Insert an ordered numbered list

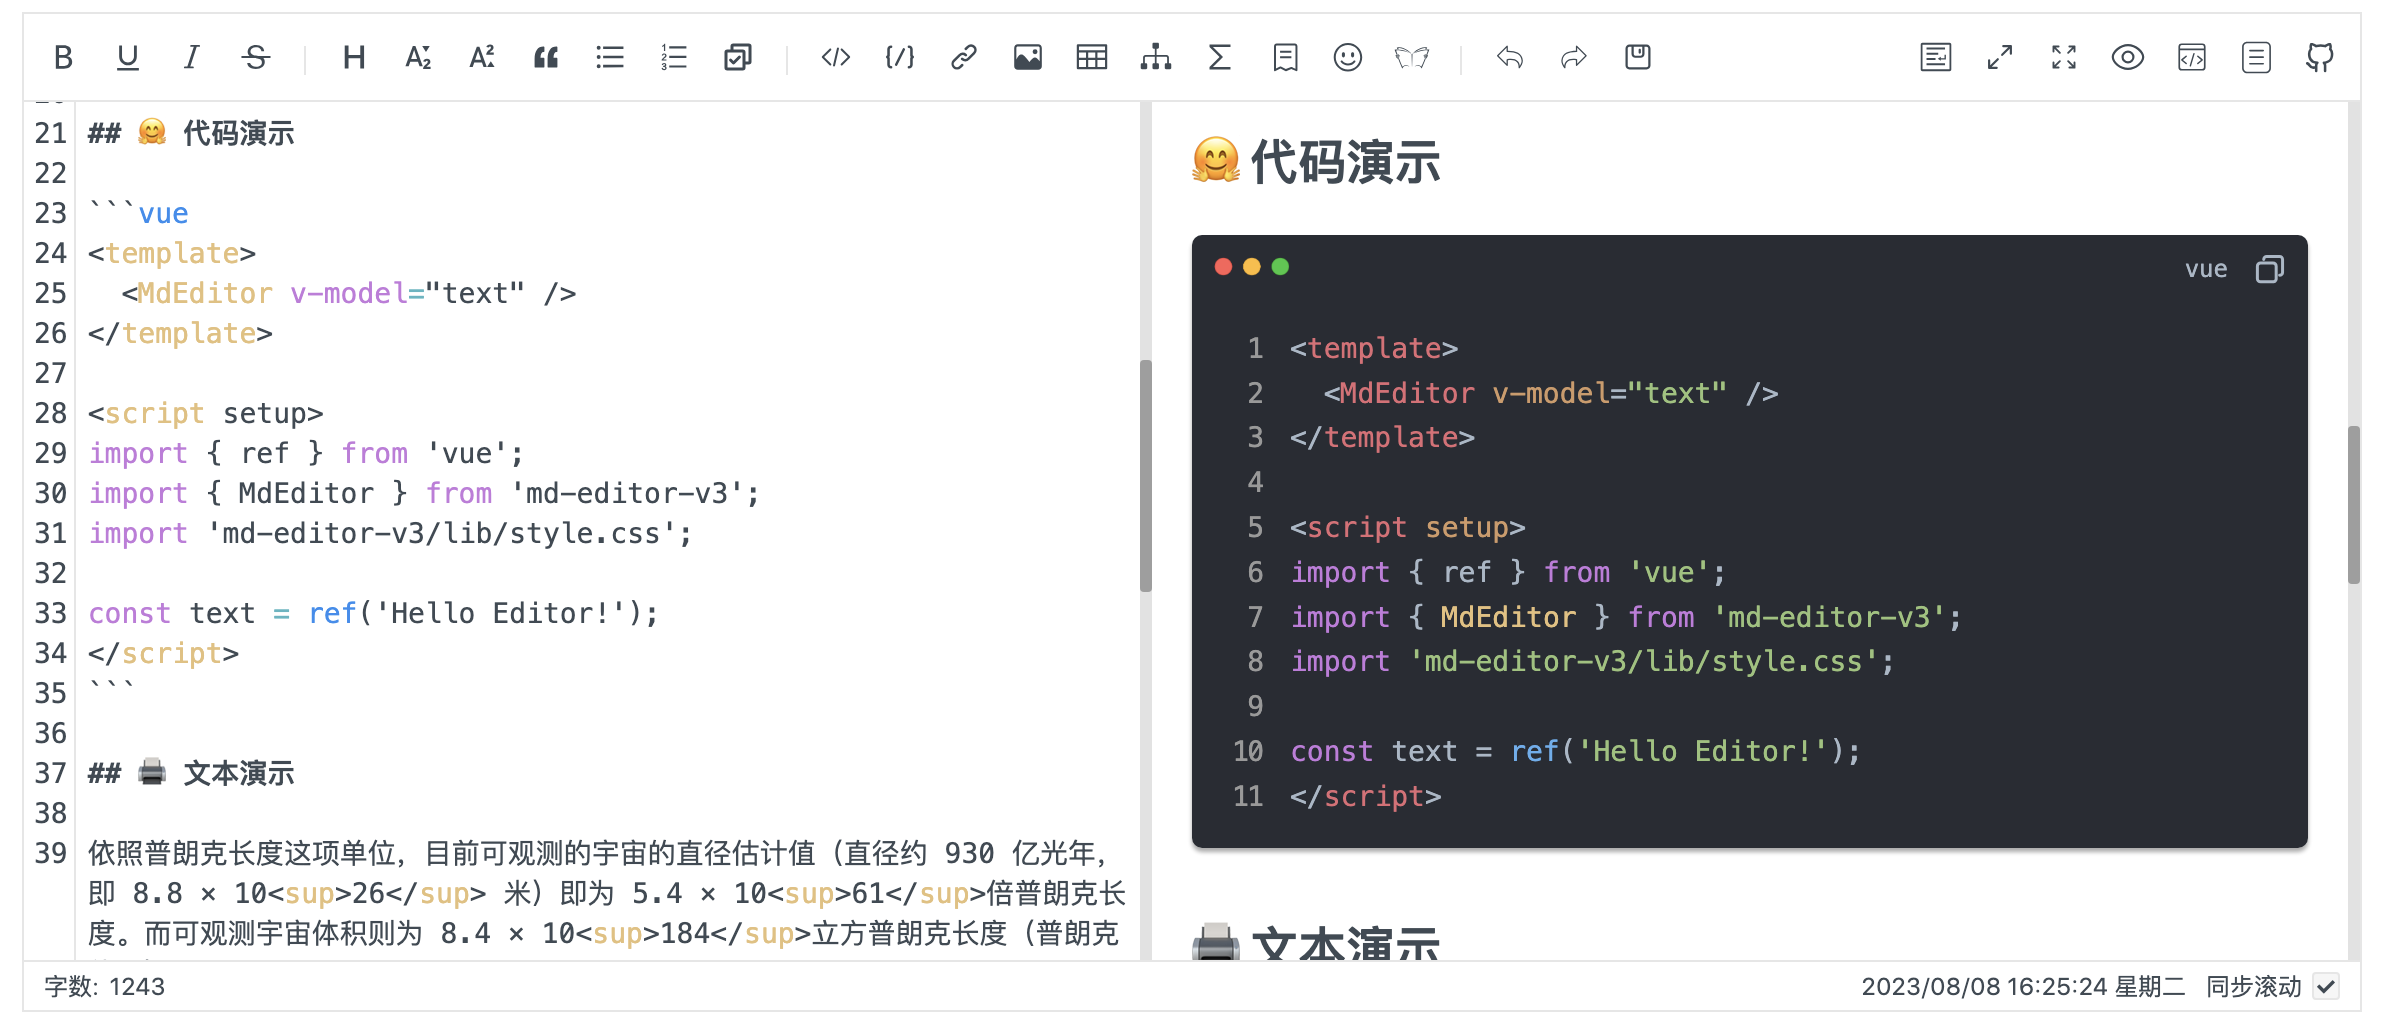click(x=674, y=57)
